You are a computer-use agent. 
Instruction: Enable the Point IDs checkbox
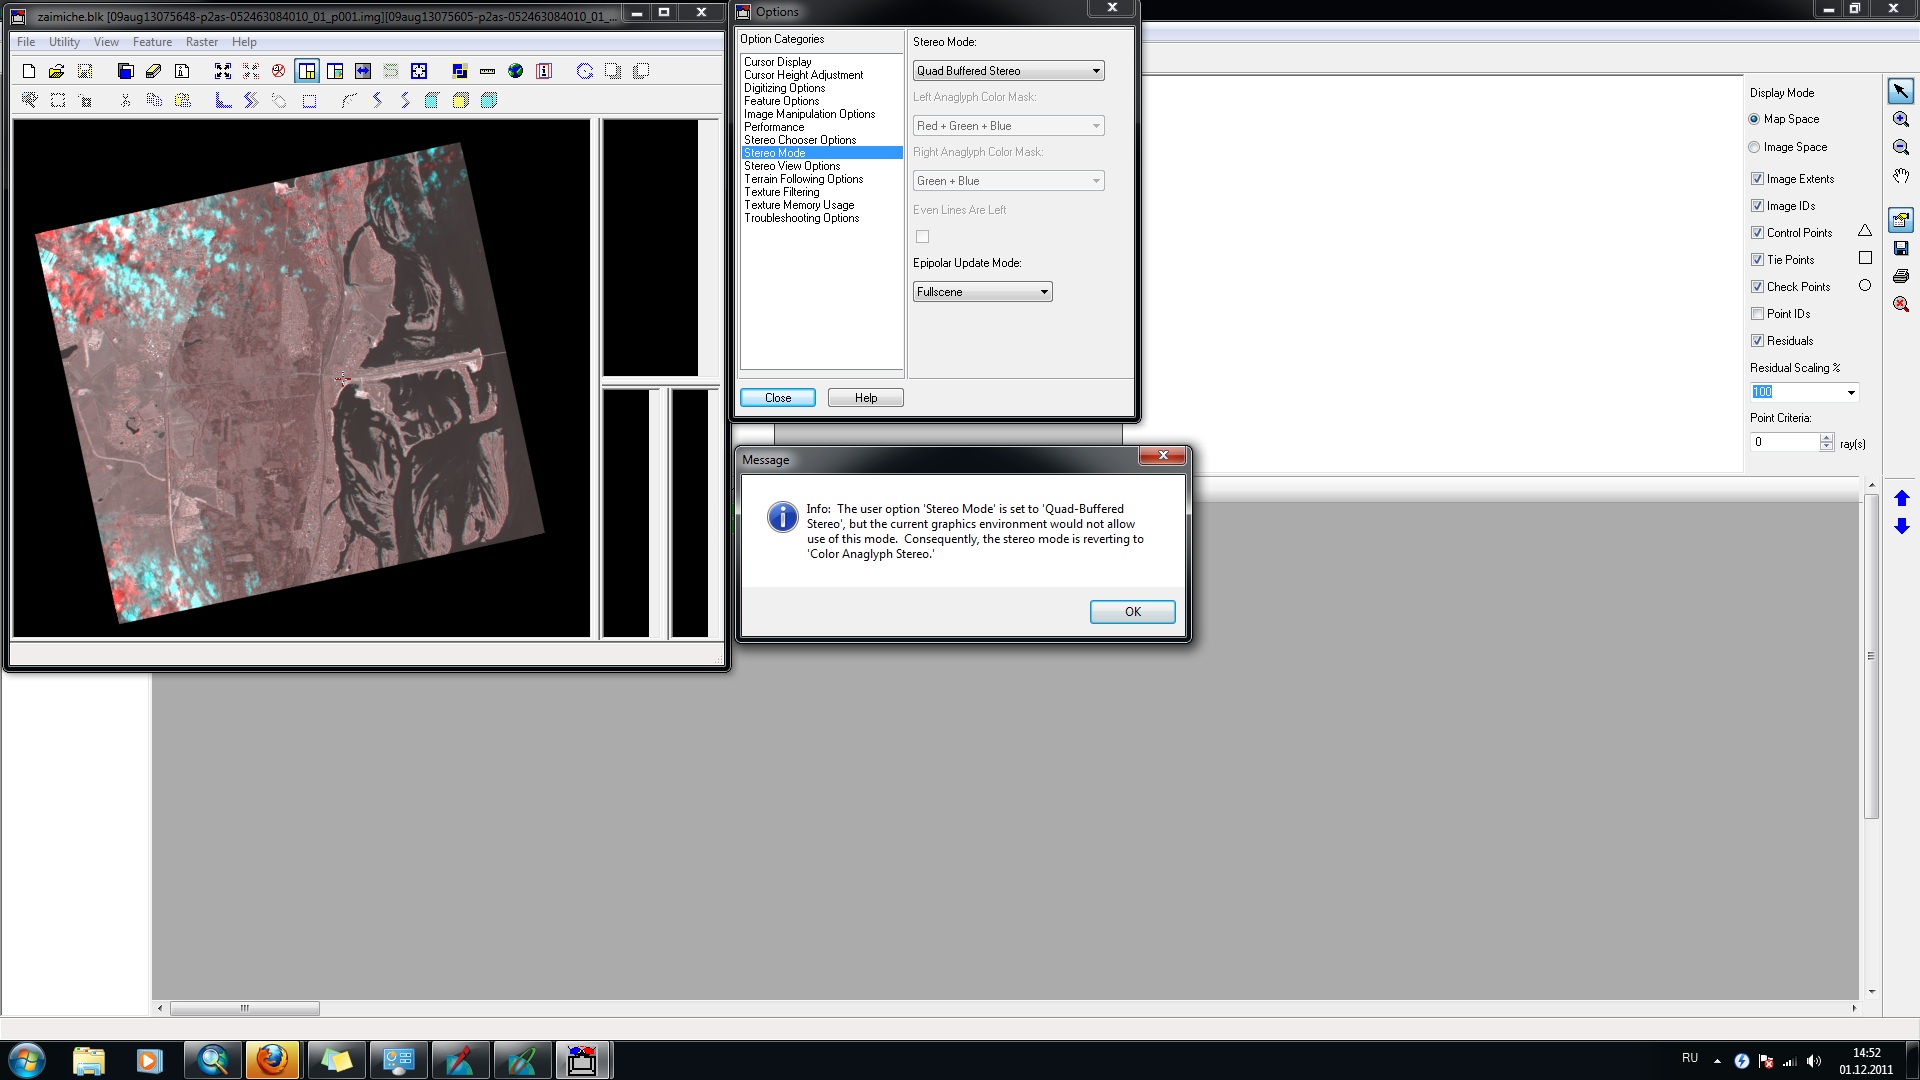[1757, 314]
